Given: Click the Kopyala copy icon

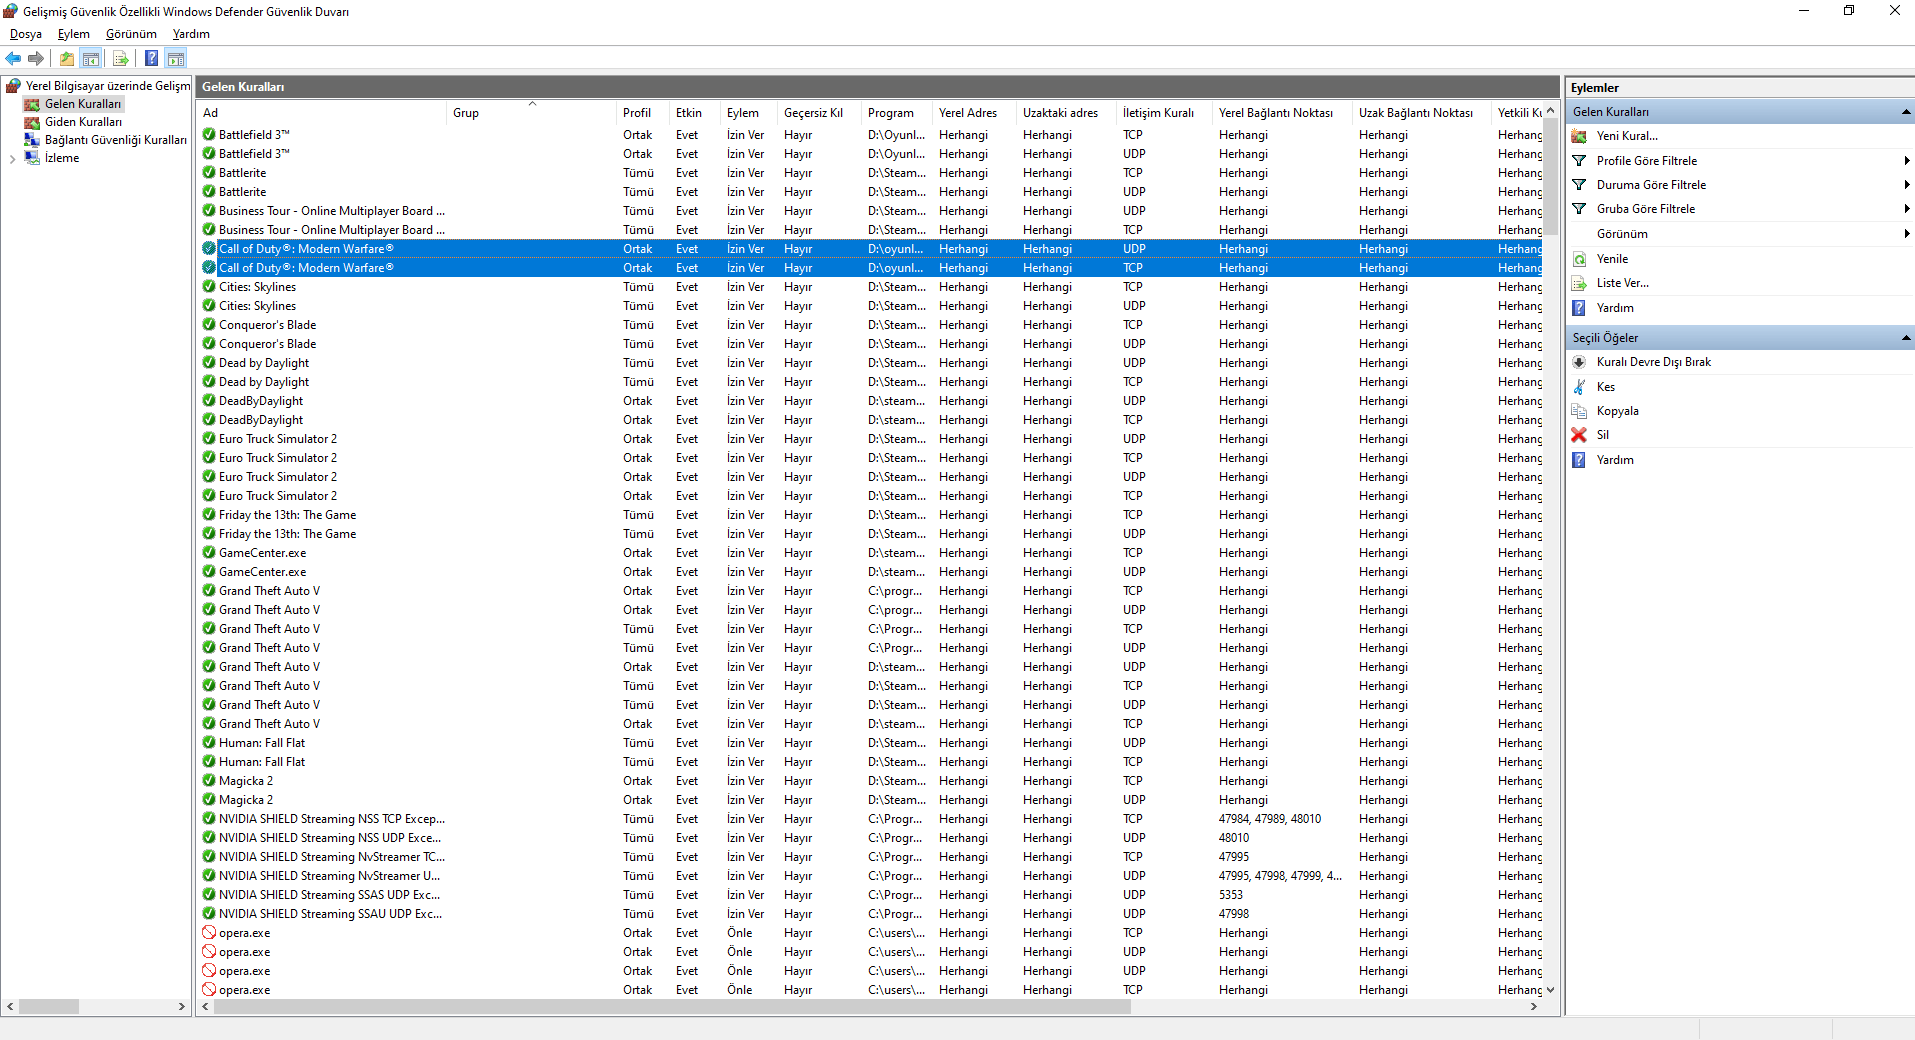Looking at the screenshot, I should pos(1579,411).
